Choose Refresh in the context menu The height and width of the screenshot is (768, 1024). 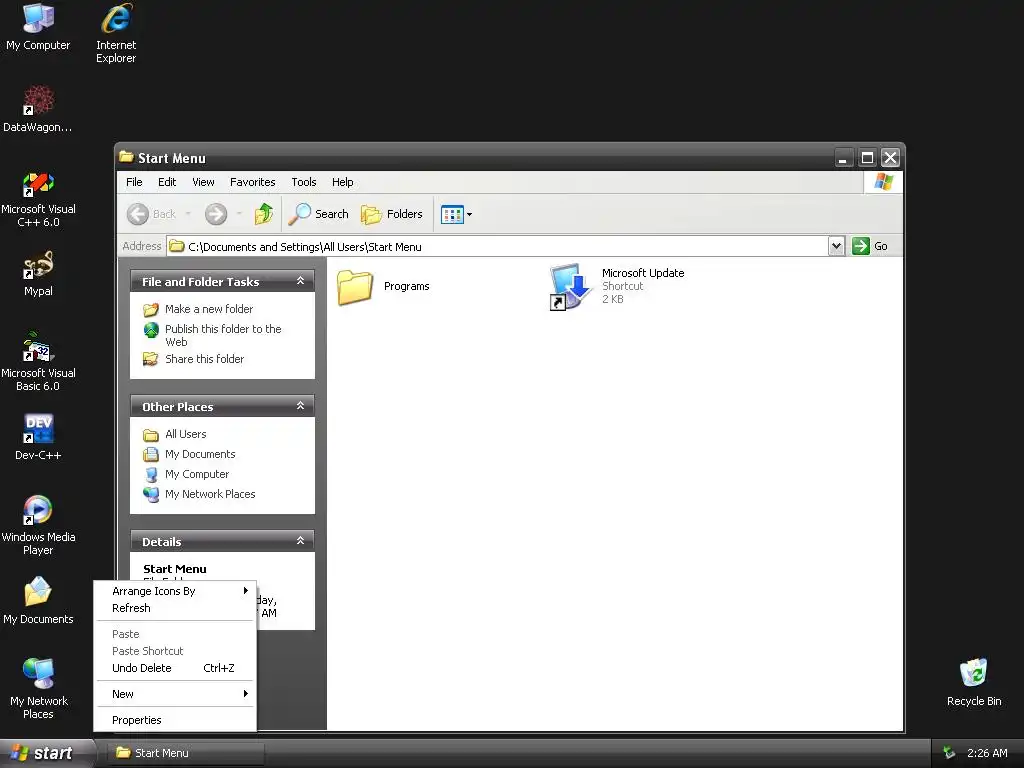coord(175,608)
